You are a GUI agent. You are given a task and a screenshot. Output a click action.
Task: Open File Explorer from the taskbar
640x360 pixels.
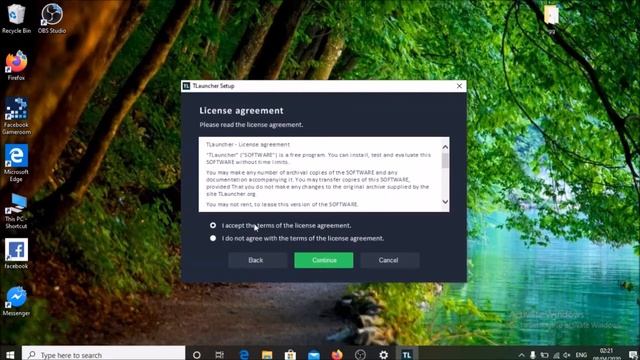pos(267,355)
